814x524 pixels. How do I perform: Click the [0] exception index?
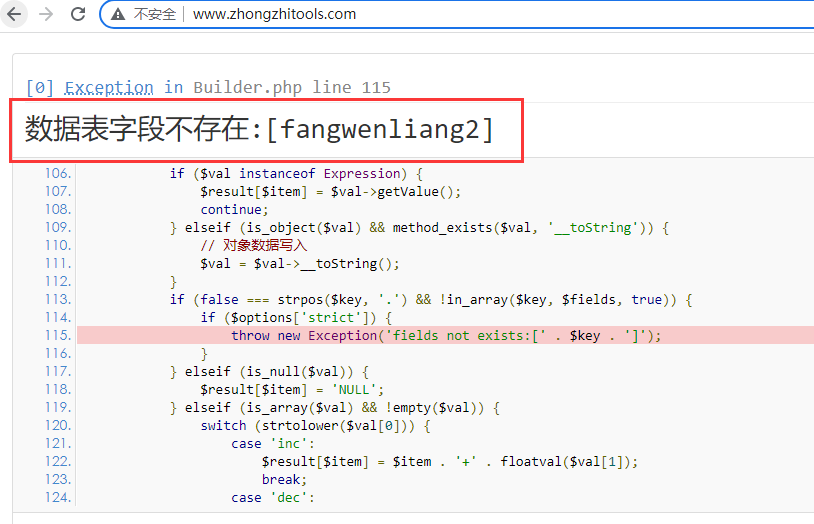pyautogui.click(x=41, y=87)
